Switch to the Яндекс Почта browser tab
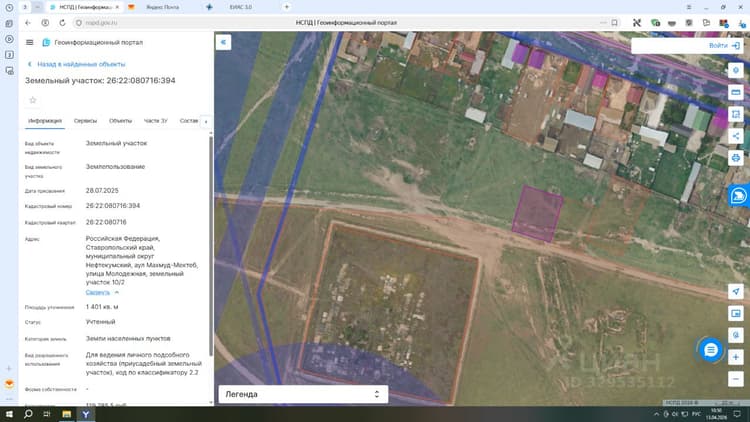 click(x=163, y=7)
